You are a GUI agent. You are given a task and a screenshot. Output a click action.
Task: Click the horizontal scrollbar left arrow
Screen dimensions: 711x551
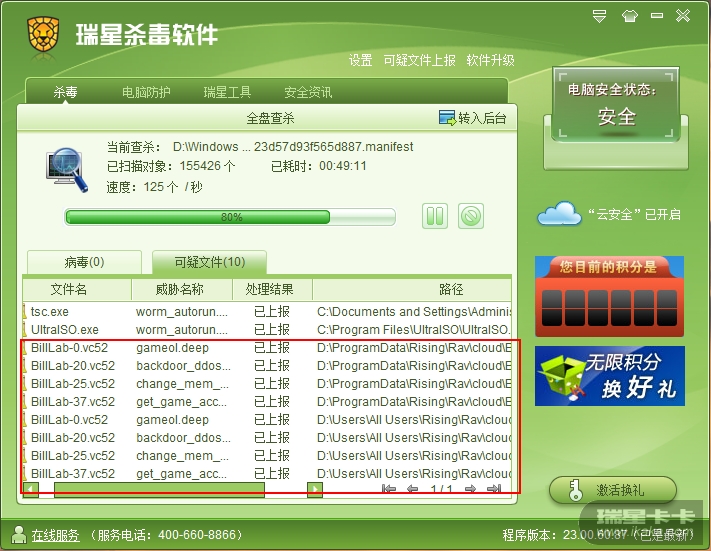pyautogui.click(x=30, y=490)
